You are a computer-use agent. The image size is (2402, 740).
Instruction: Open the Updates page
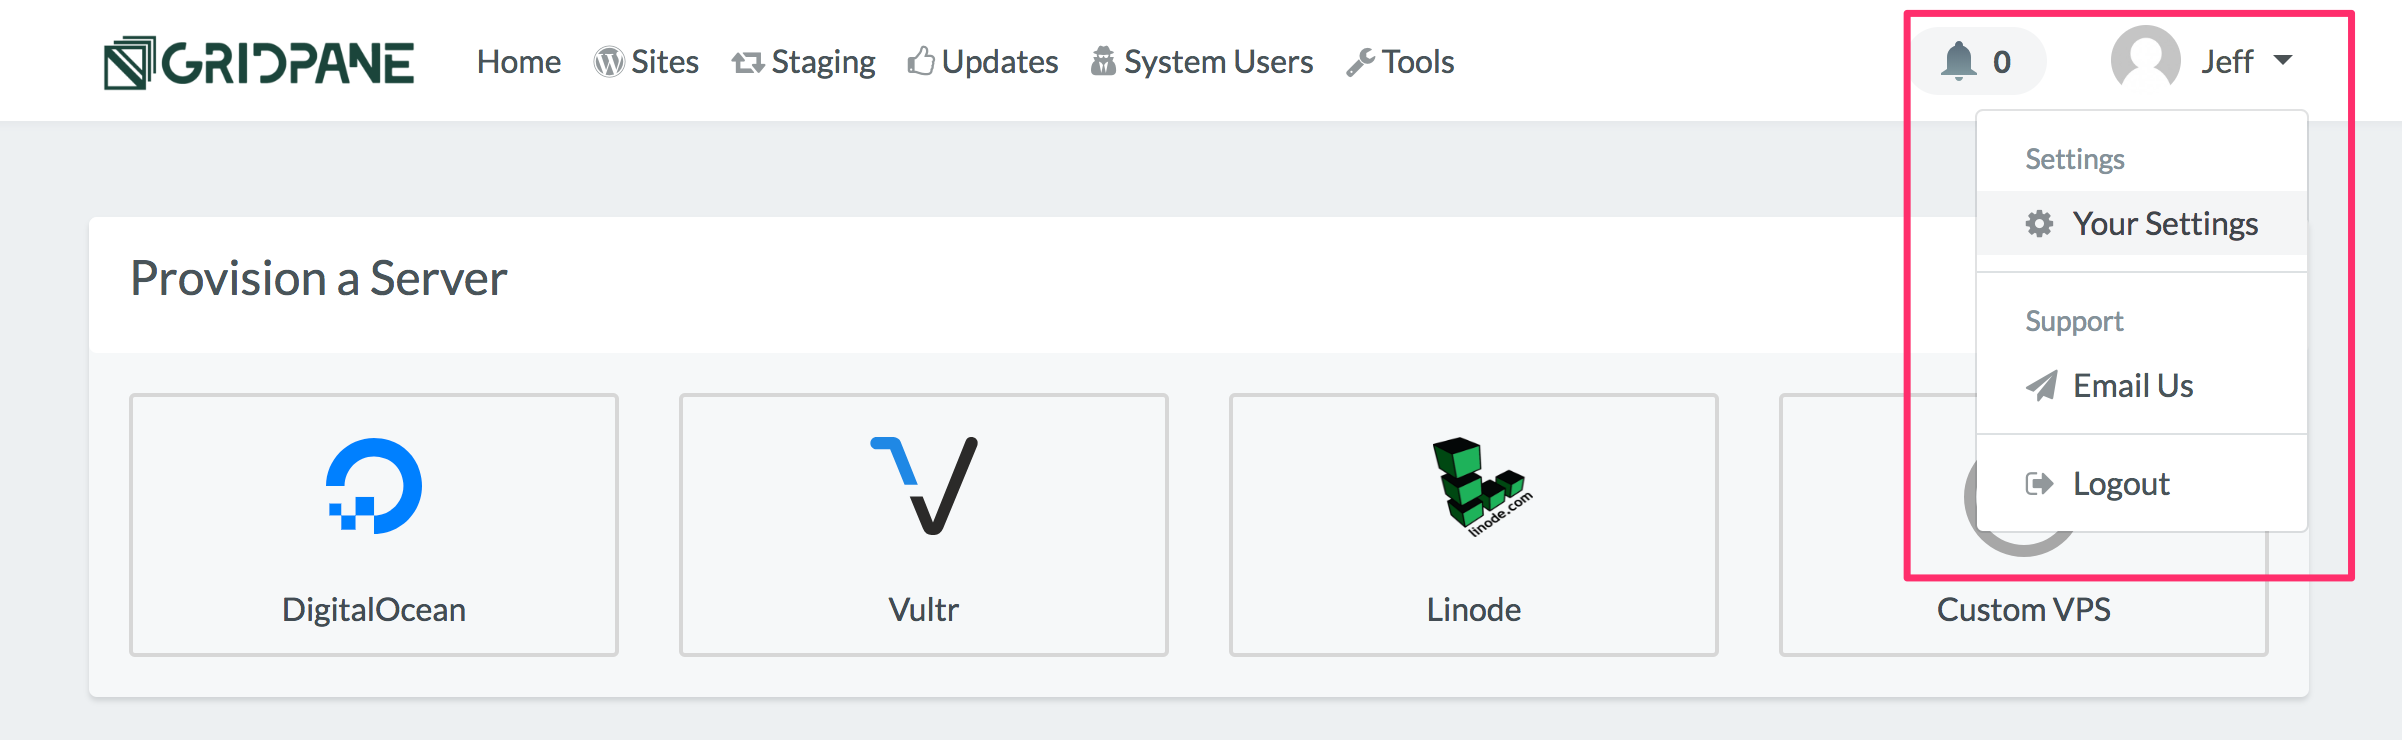(x=982, y=62)
